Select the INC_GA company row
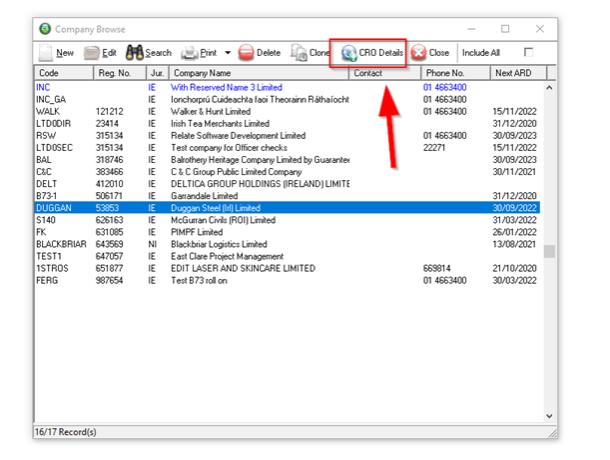Image resolution: width=610 pixels, height=460 pixels. [x=287, y=99]
